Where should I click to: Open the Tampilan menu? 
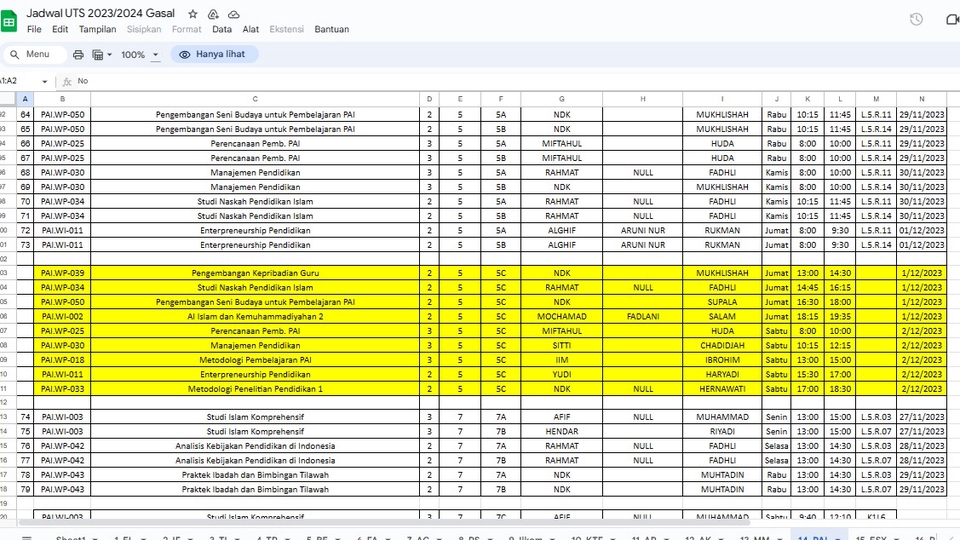(x=97, y=29)
